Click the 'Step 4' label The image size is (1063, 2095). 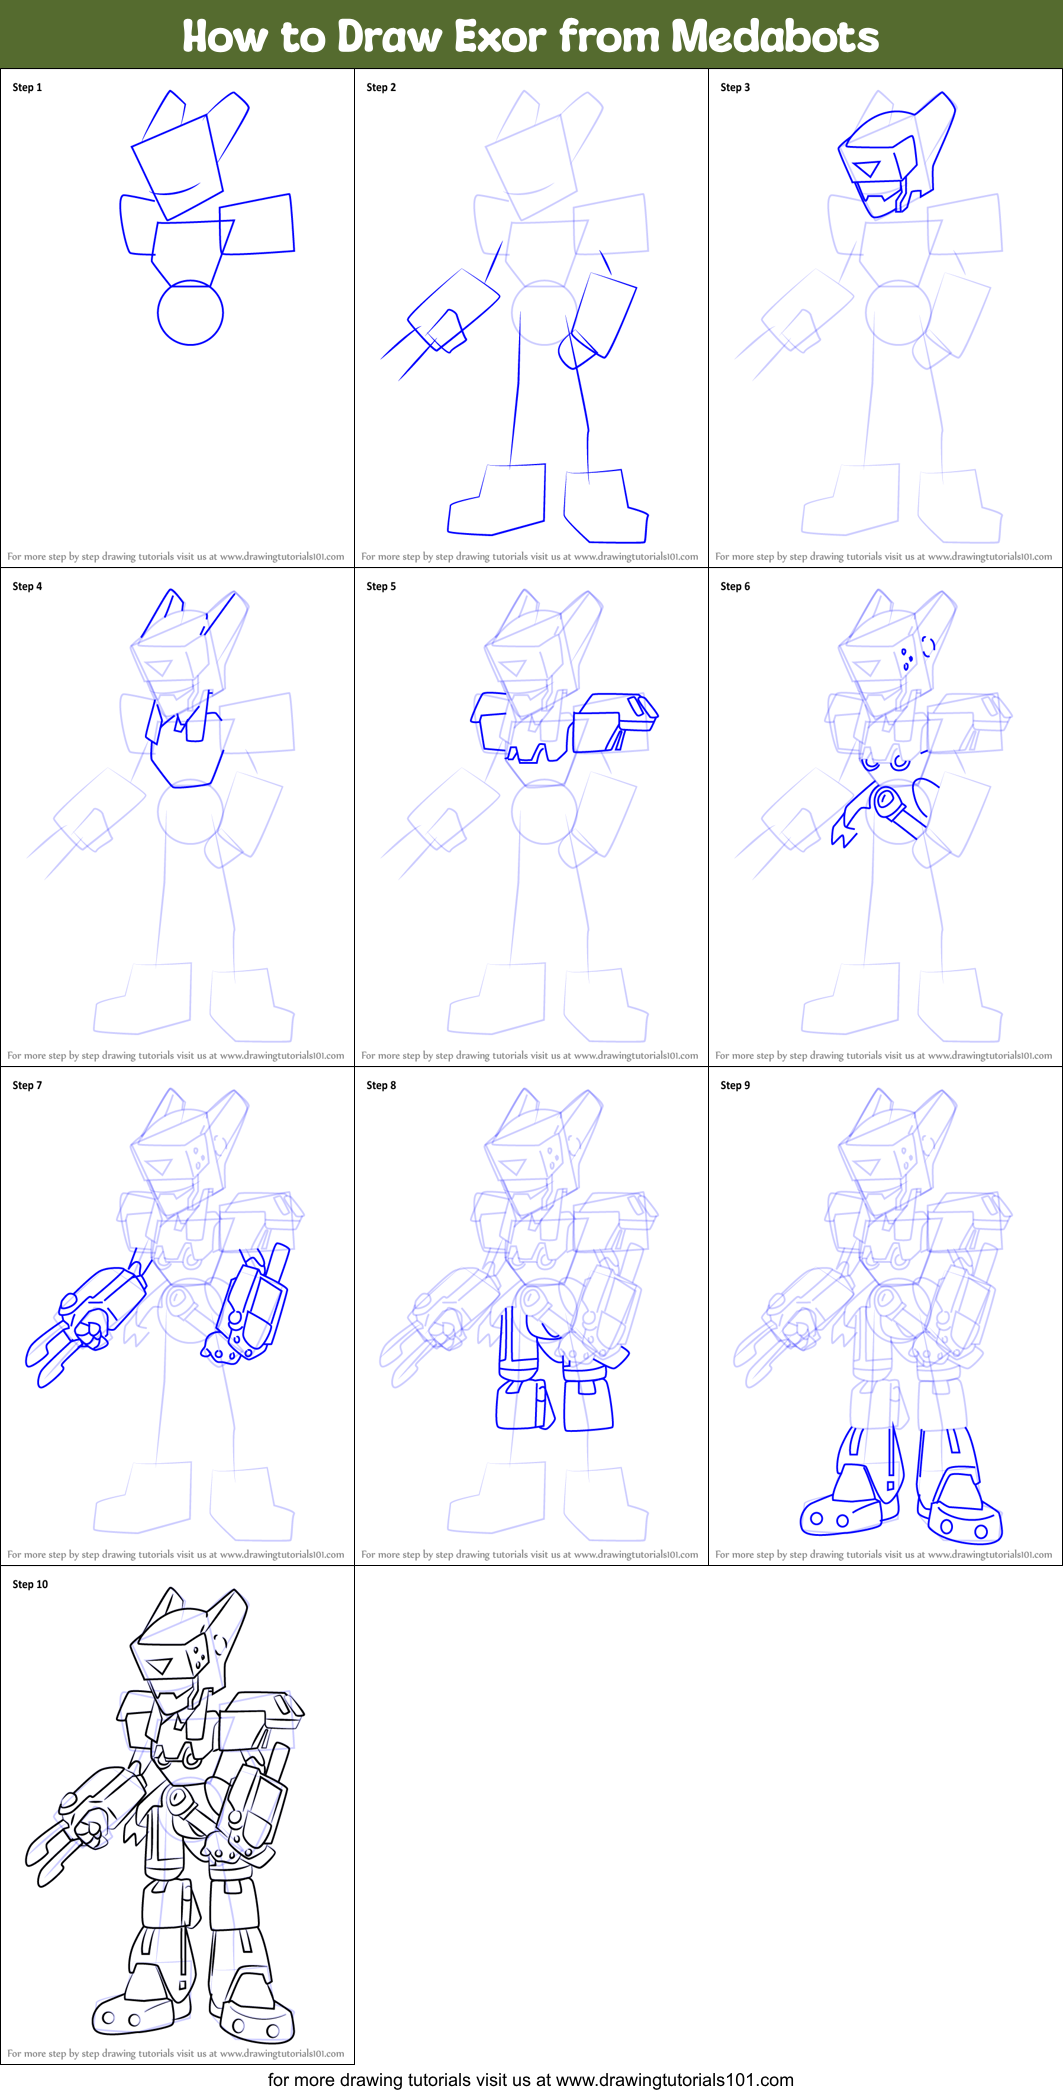coord(27,587)
